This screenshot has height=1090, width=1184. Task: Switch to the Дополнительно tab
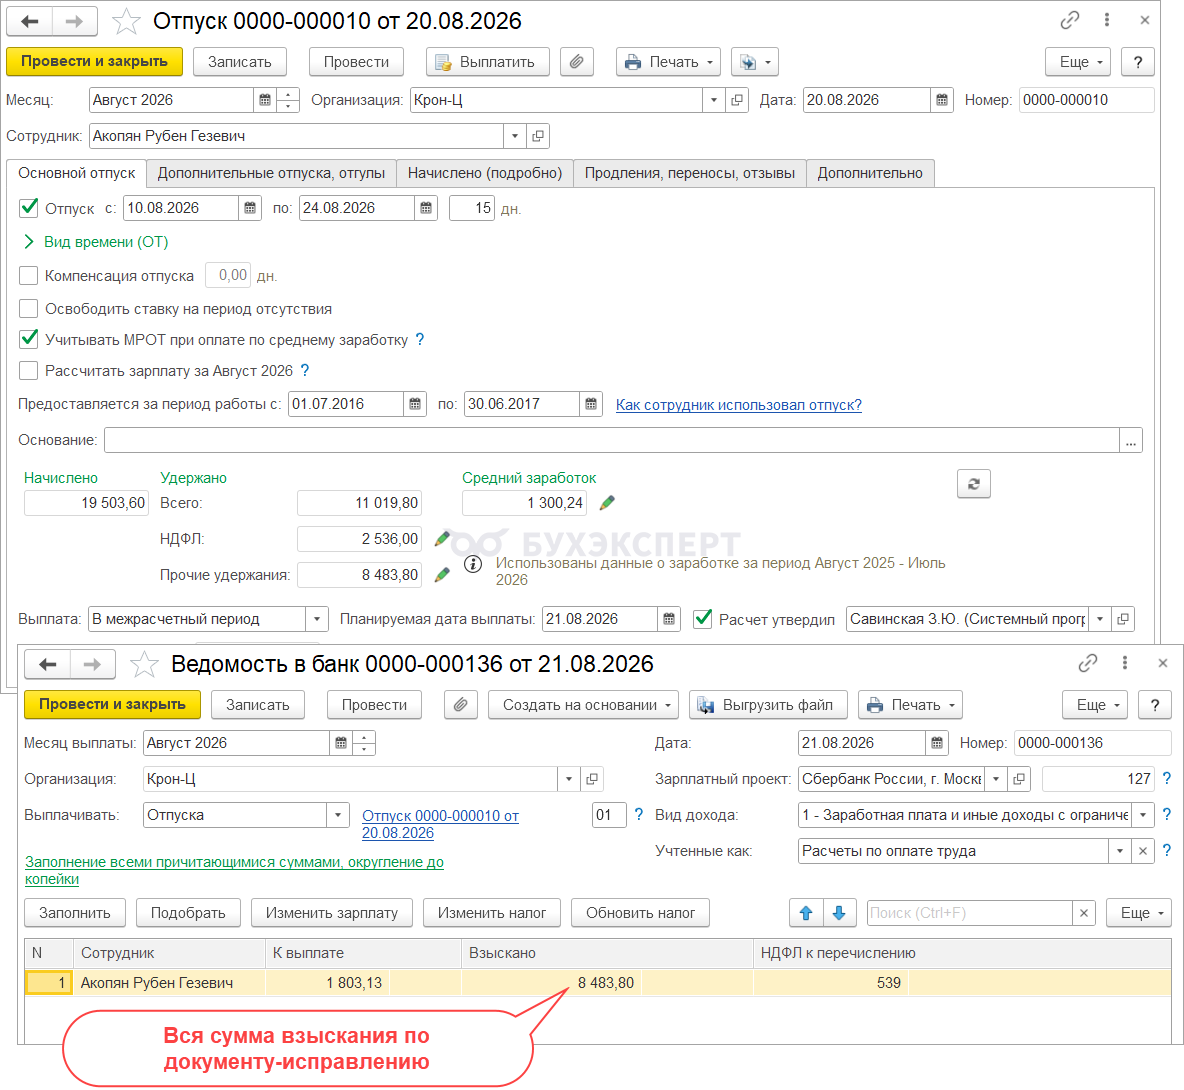click(870, 173)
